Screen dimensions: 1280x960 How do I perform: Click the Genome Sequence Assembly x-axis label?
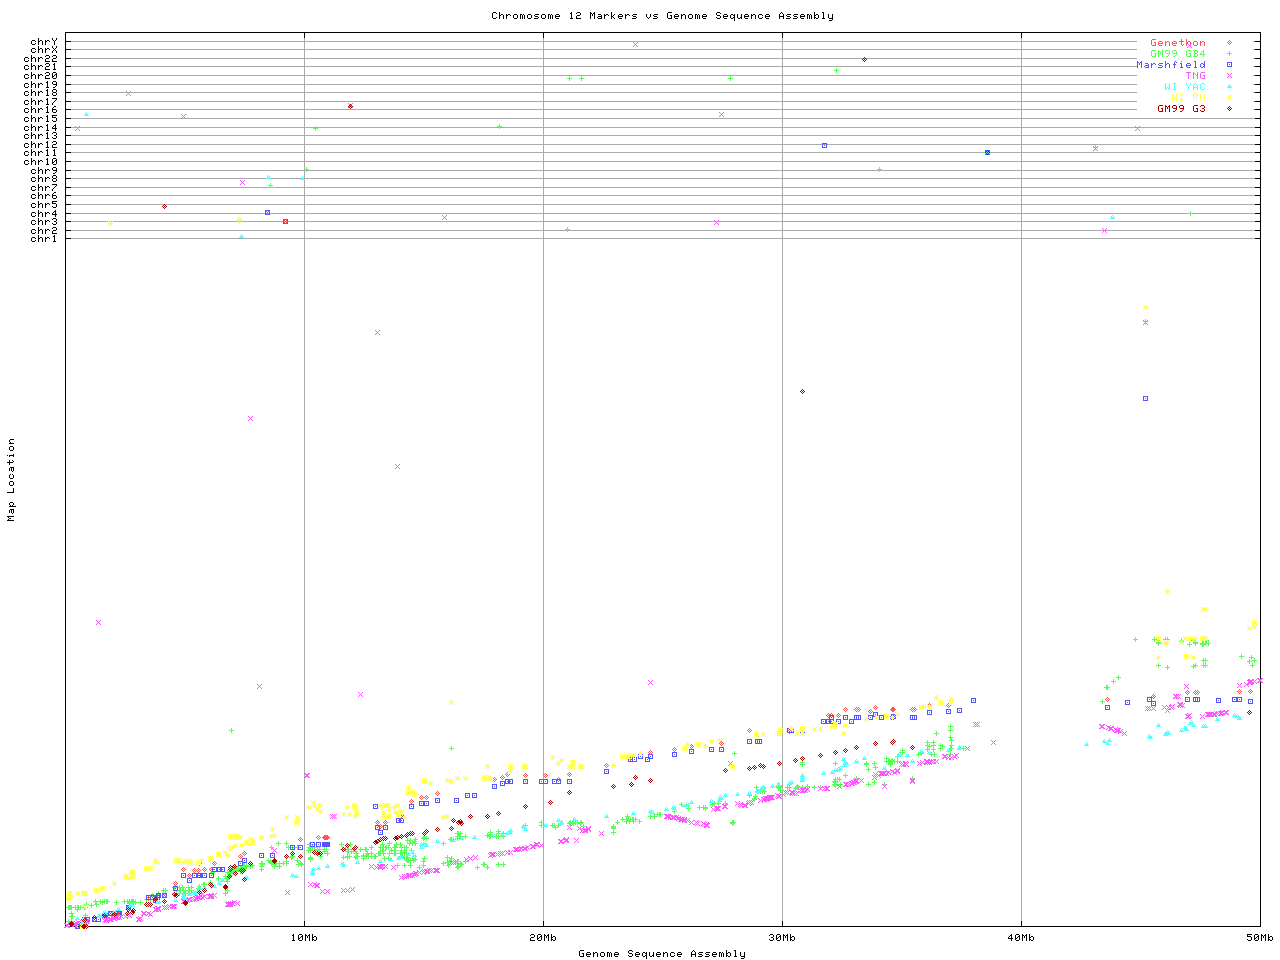click(662, 954)
